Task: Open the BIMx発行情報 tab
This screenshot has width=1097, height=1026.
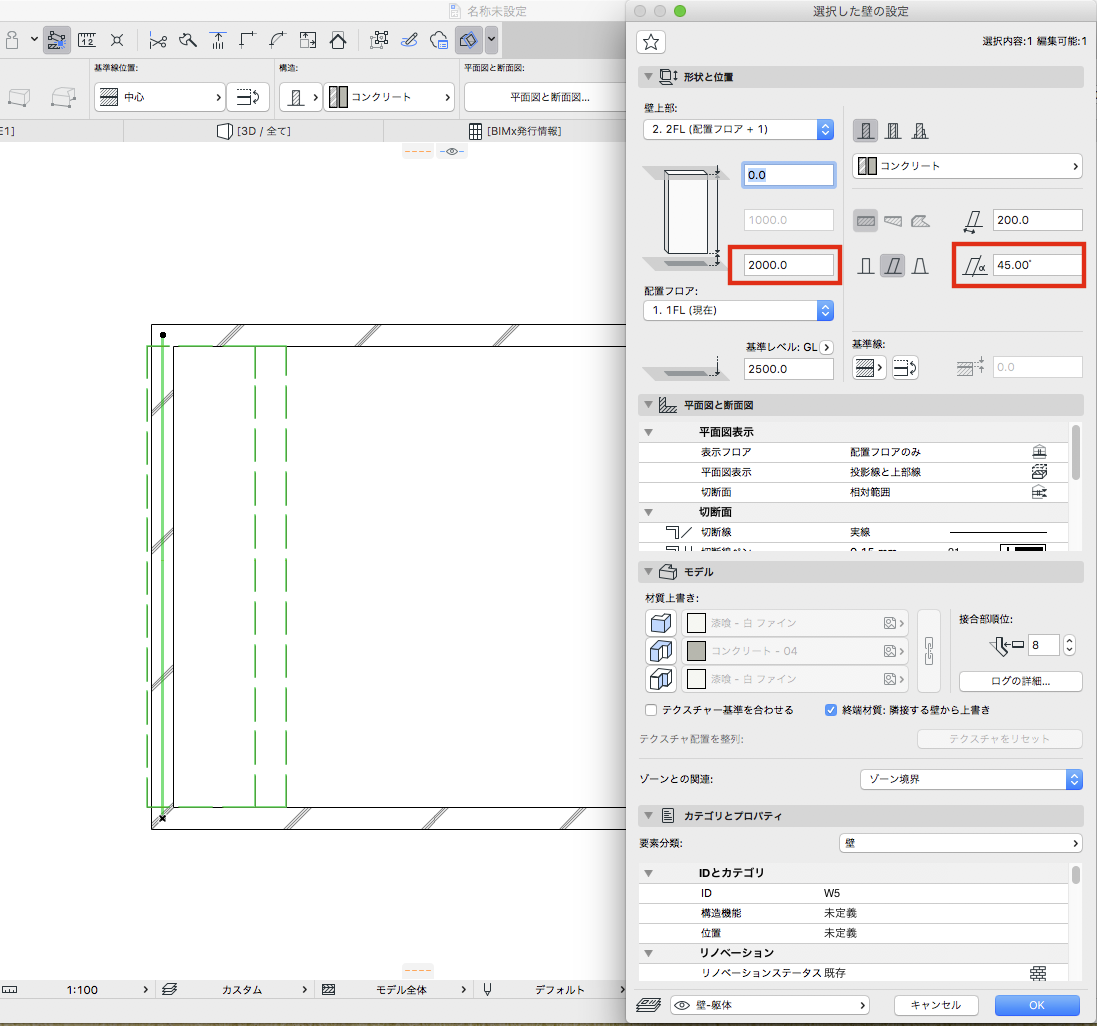Action: click(515, 131)
